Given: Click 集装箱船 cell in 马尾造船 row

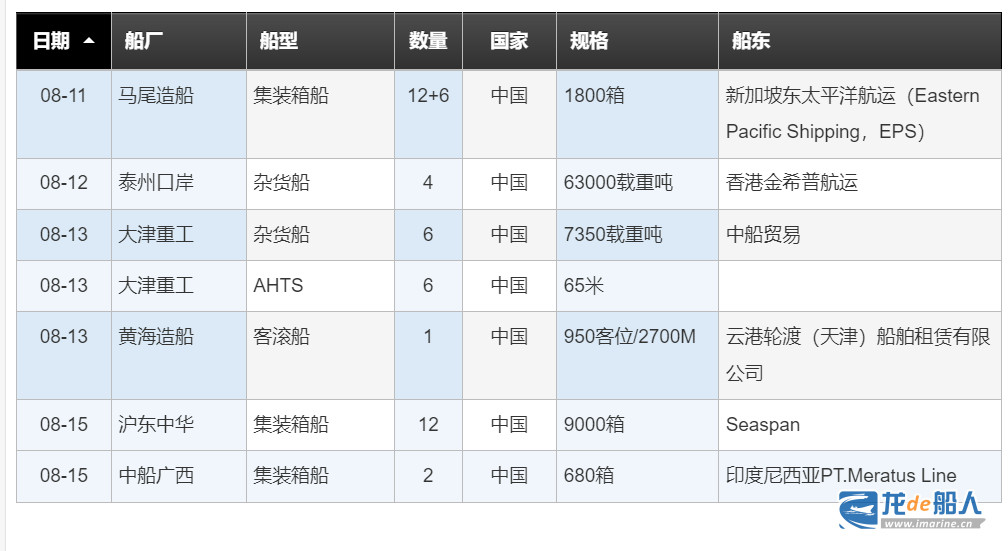Looking at the screenshot, I should pos(320,114).
